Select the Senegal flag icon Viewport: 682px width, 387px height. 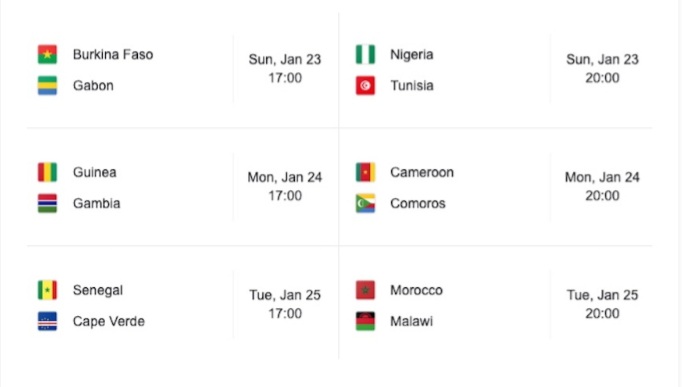click(x=47, y=290)
